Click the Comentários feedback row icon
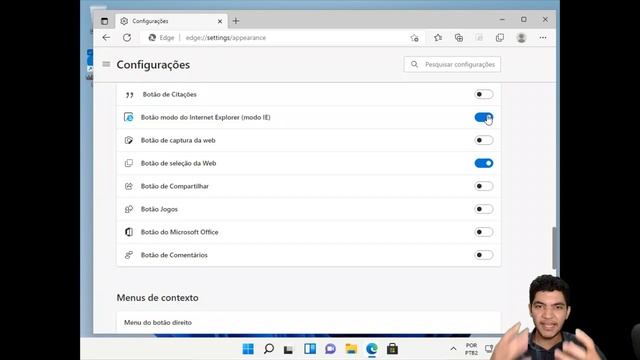 (129, 255)
